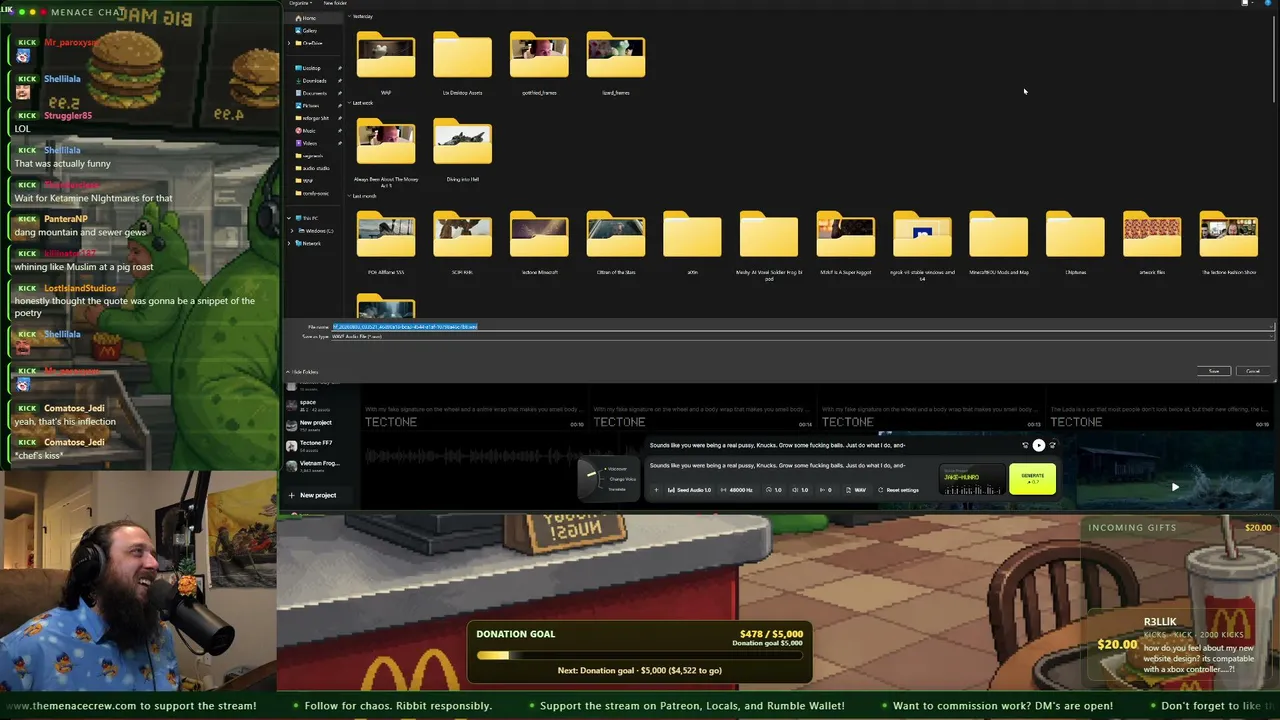The width and height of the screenshot is (1280, 720).
Task: Click the Save button
Action: point(1214,371)
